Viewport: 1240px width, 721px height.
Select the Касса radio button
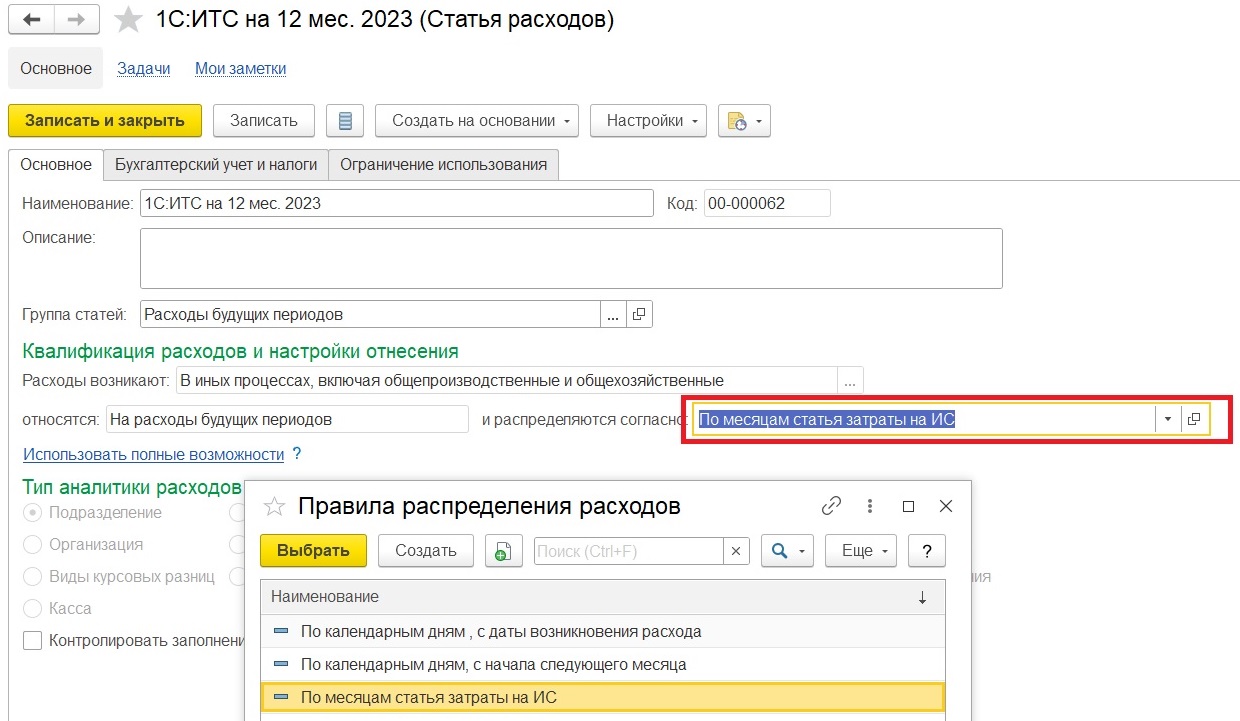click(x=33, y=608)
